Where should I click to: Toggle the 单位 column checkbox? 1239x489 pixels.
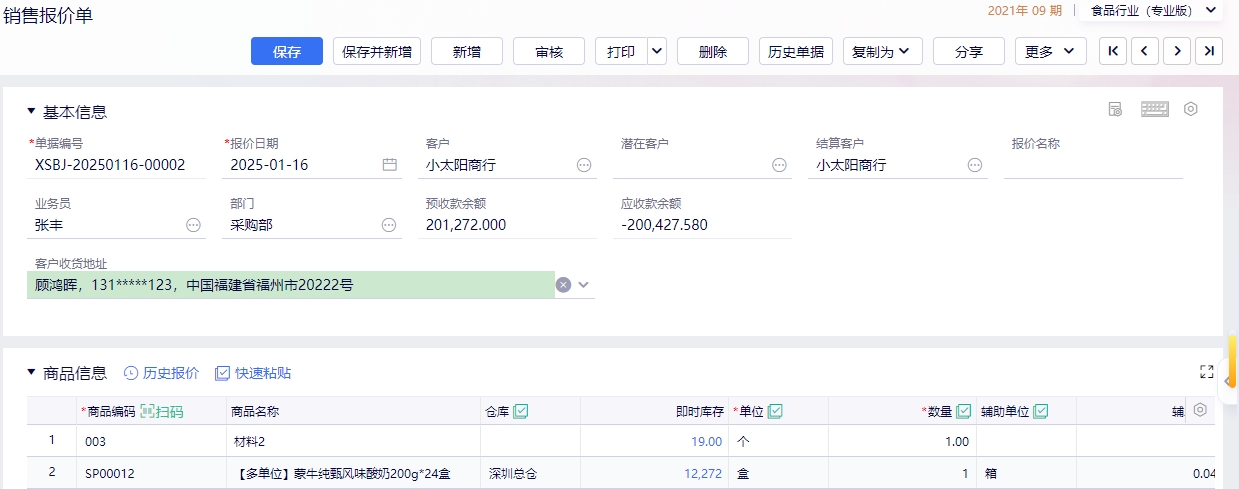775,411
